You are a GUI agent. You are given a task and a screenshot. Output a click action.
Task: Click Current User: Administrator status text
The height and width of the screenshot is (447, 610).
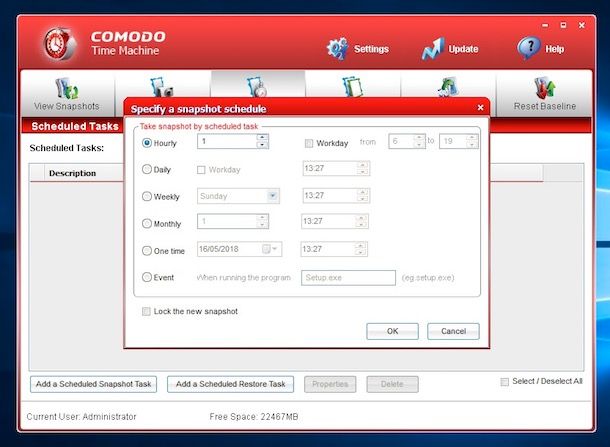[x=81, y=417]
